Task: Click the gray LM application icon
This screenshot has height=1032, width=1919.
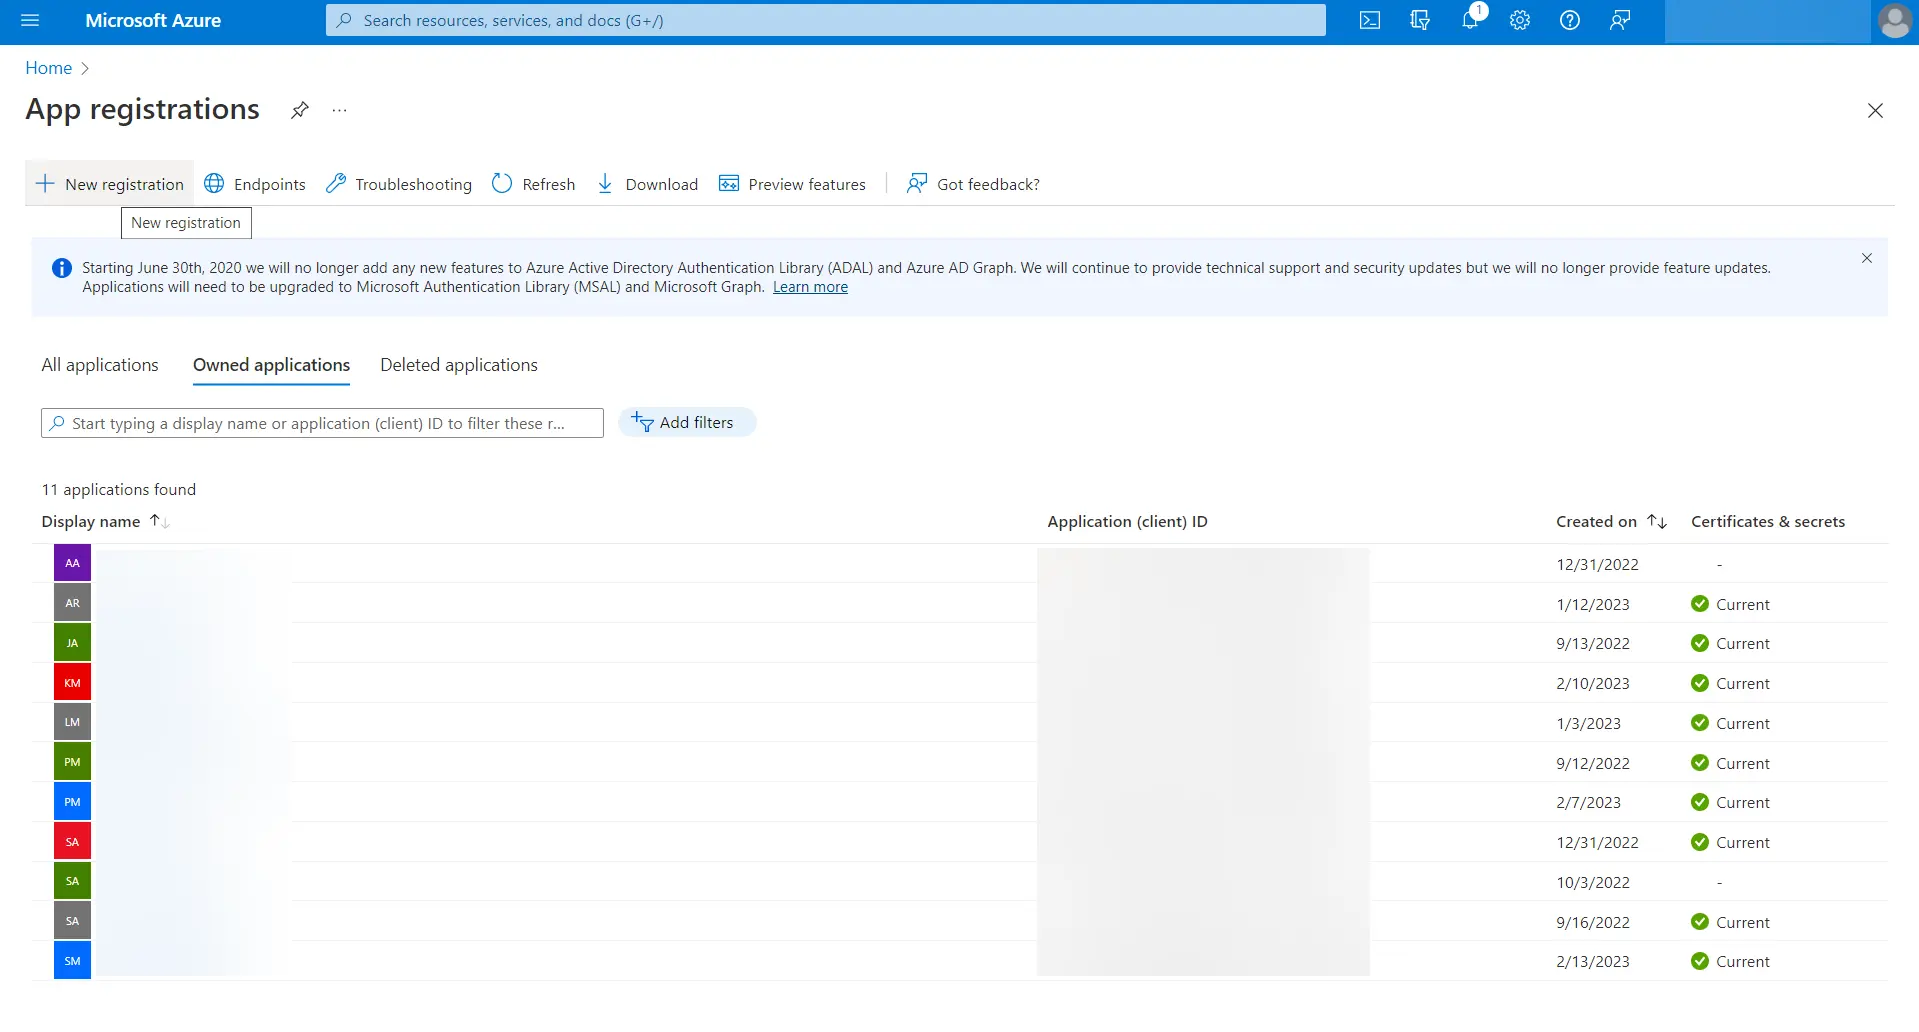Action: pos(72,722)
